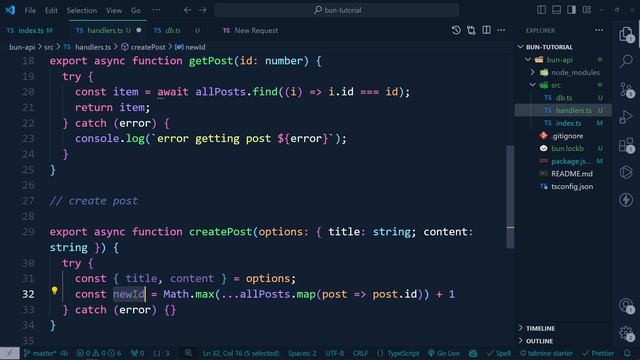Open Customize Layout icon in title bar

(x=587, y=10)
